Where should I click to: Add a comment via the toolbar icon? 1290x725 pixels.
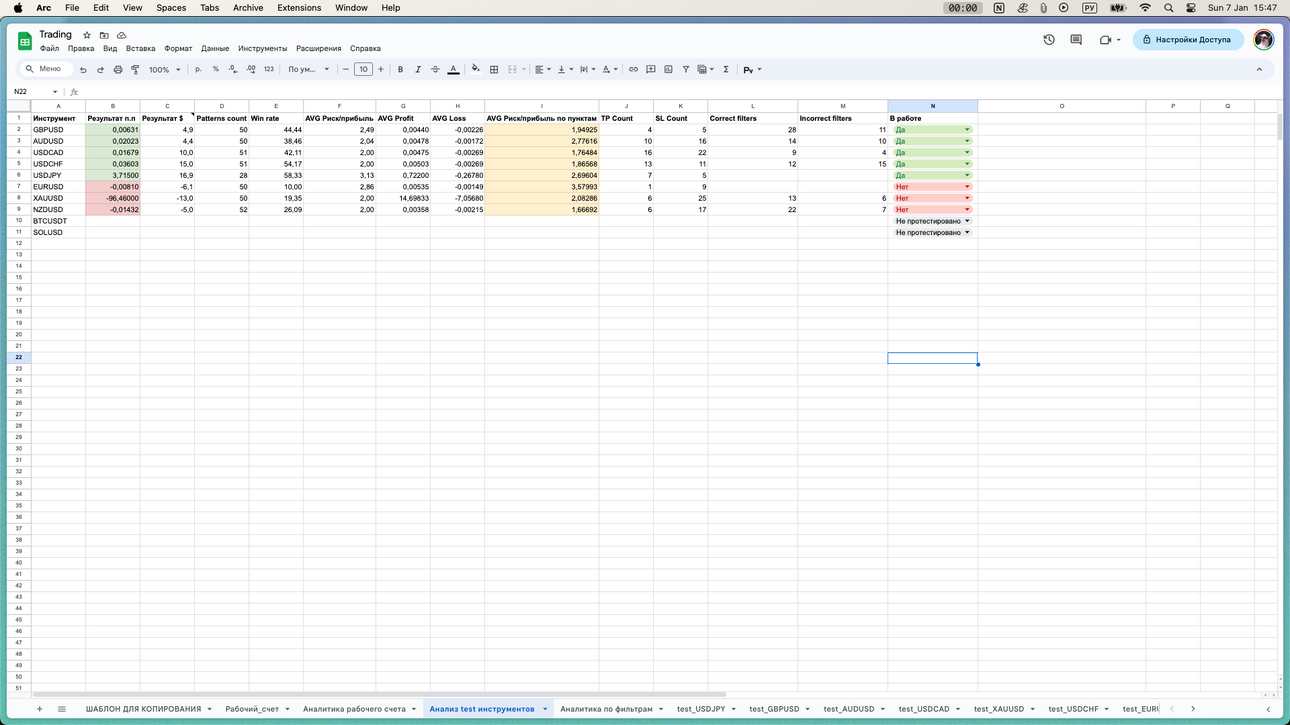pos(651,70)
